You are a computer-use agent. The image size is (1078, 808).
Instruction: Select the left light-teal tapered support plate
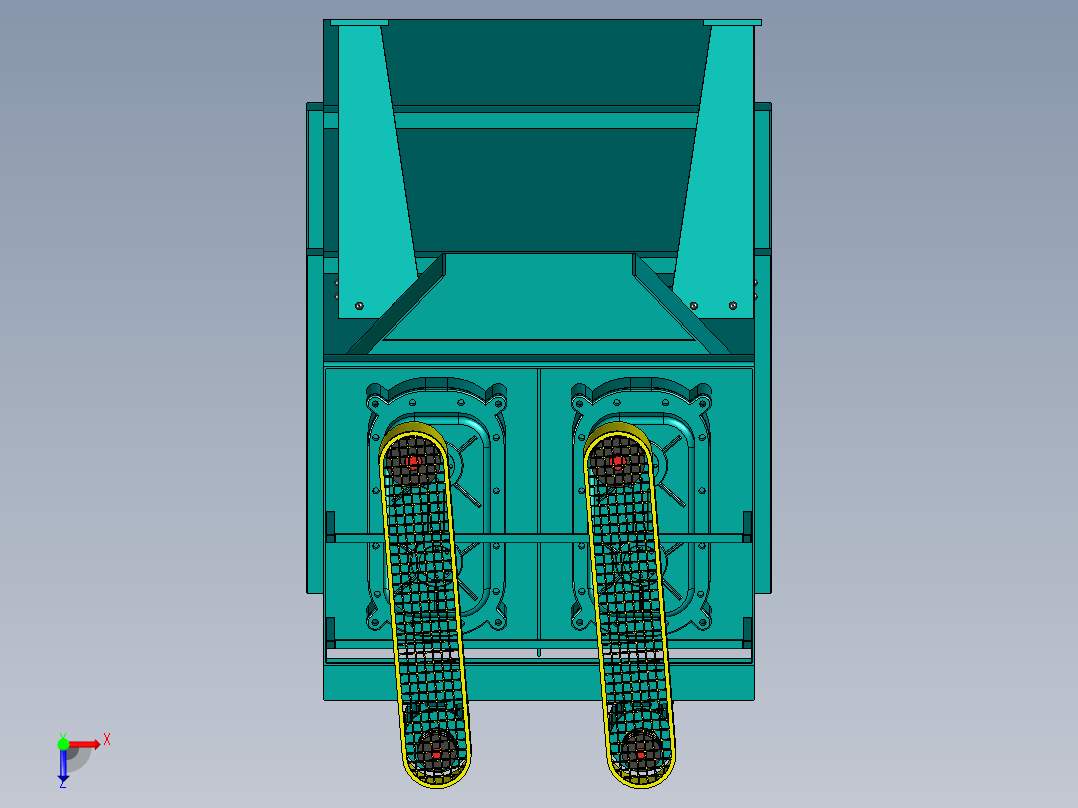[x=375, y=172]
